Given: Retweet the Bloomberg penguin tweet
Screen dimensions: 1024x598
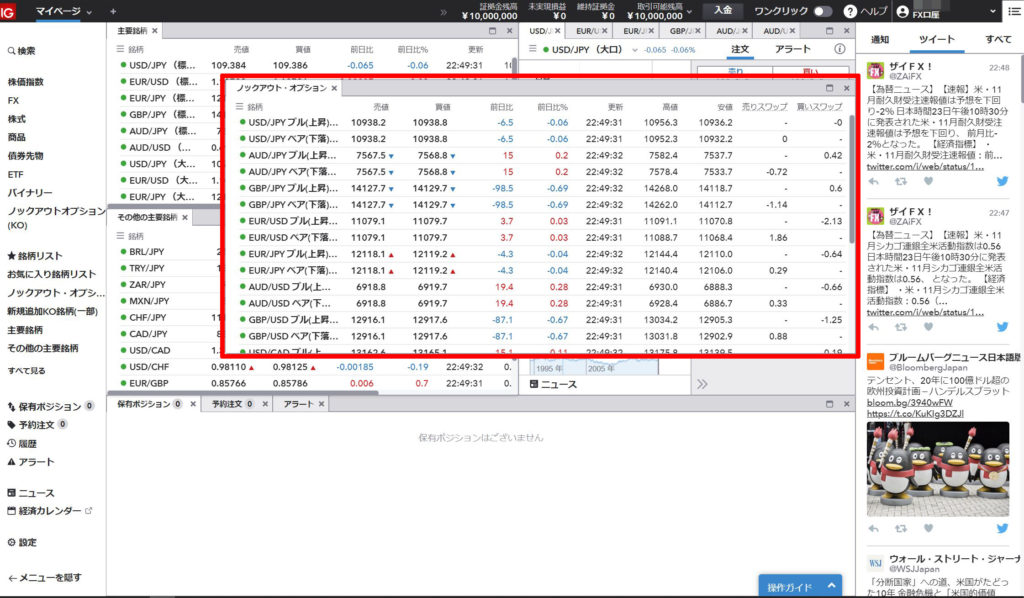Looking at the screenshot, I should pos(901,528).
